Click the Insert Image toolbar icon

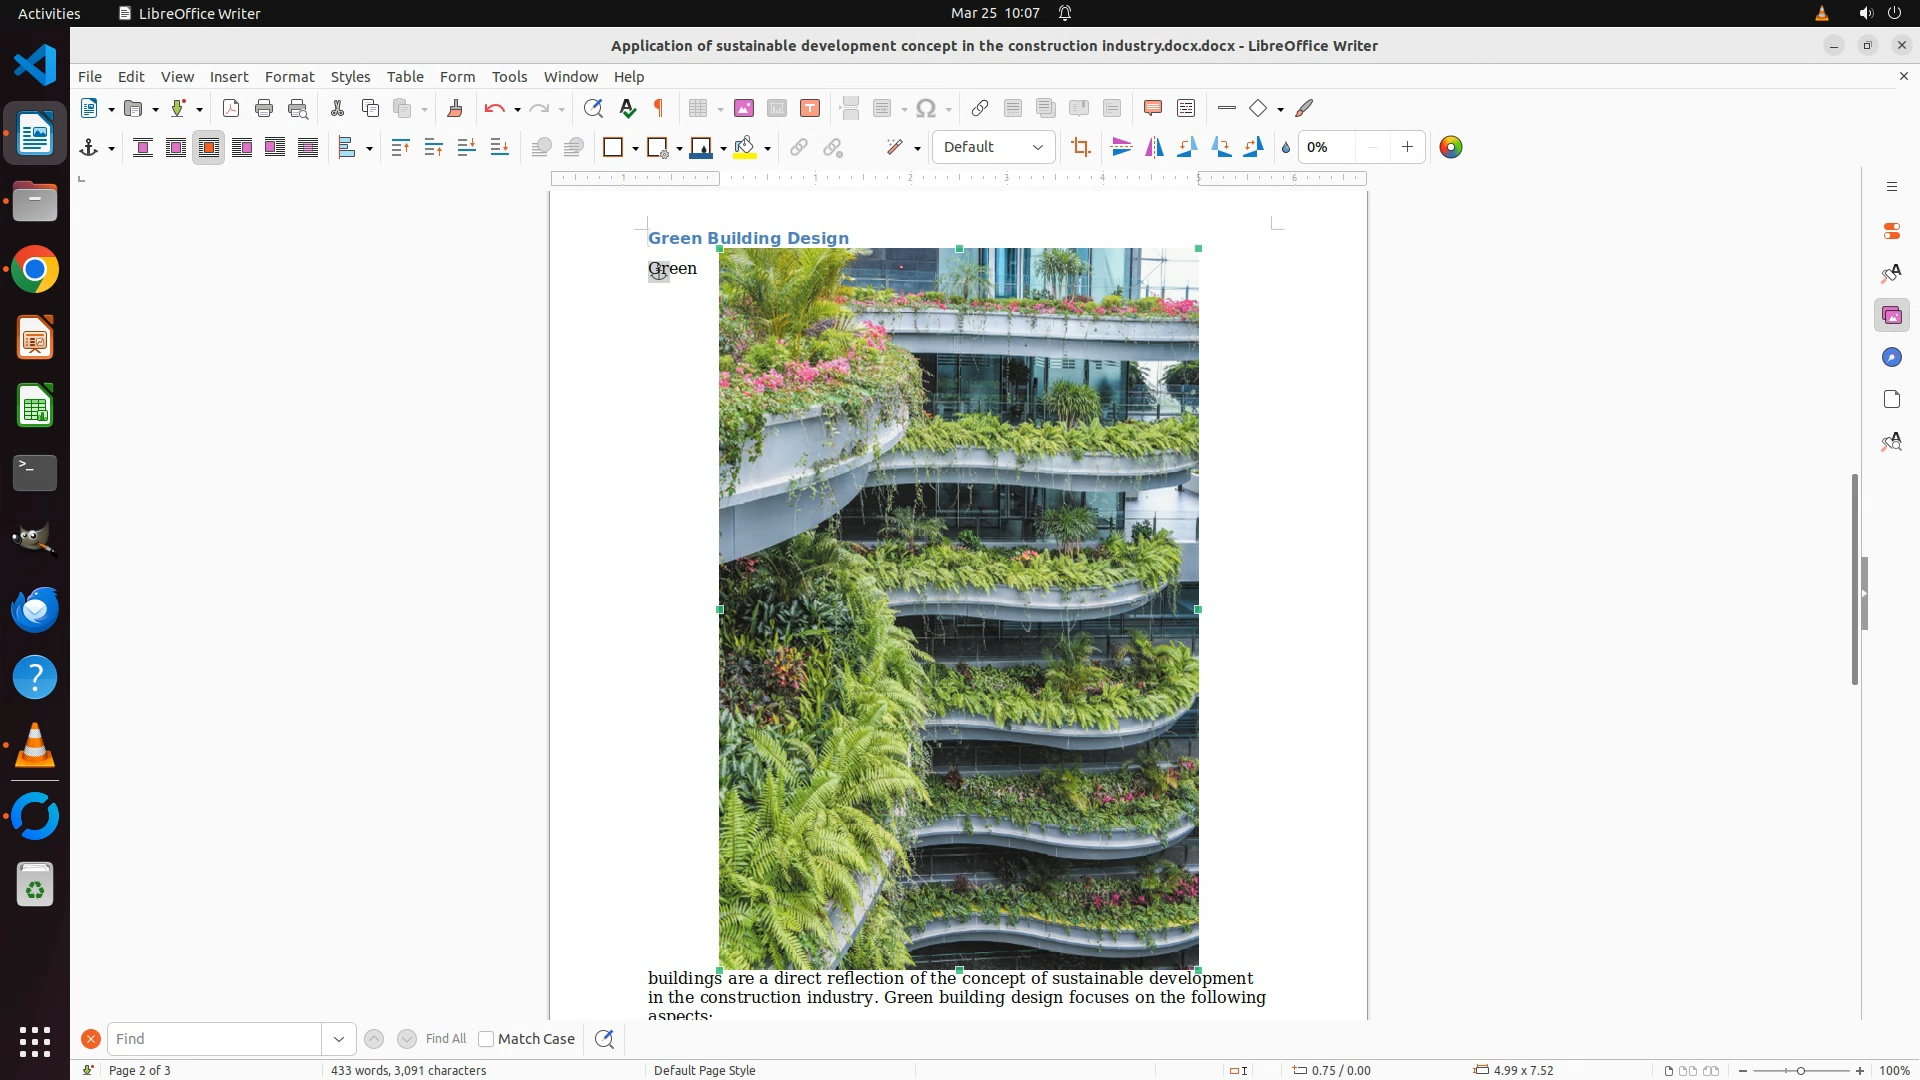coord(744,108)
